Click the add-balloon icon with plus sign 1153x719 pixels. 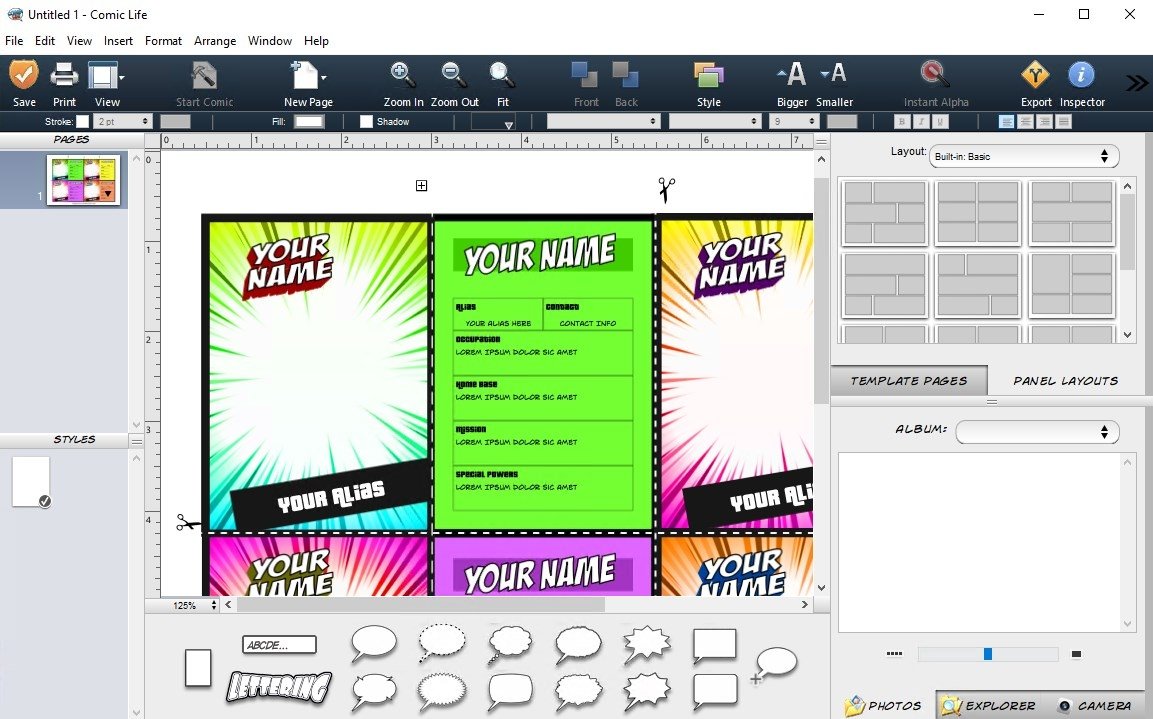pos(774,665)
